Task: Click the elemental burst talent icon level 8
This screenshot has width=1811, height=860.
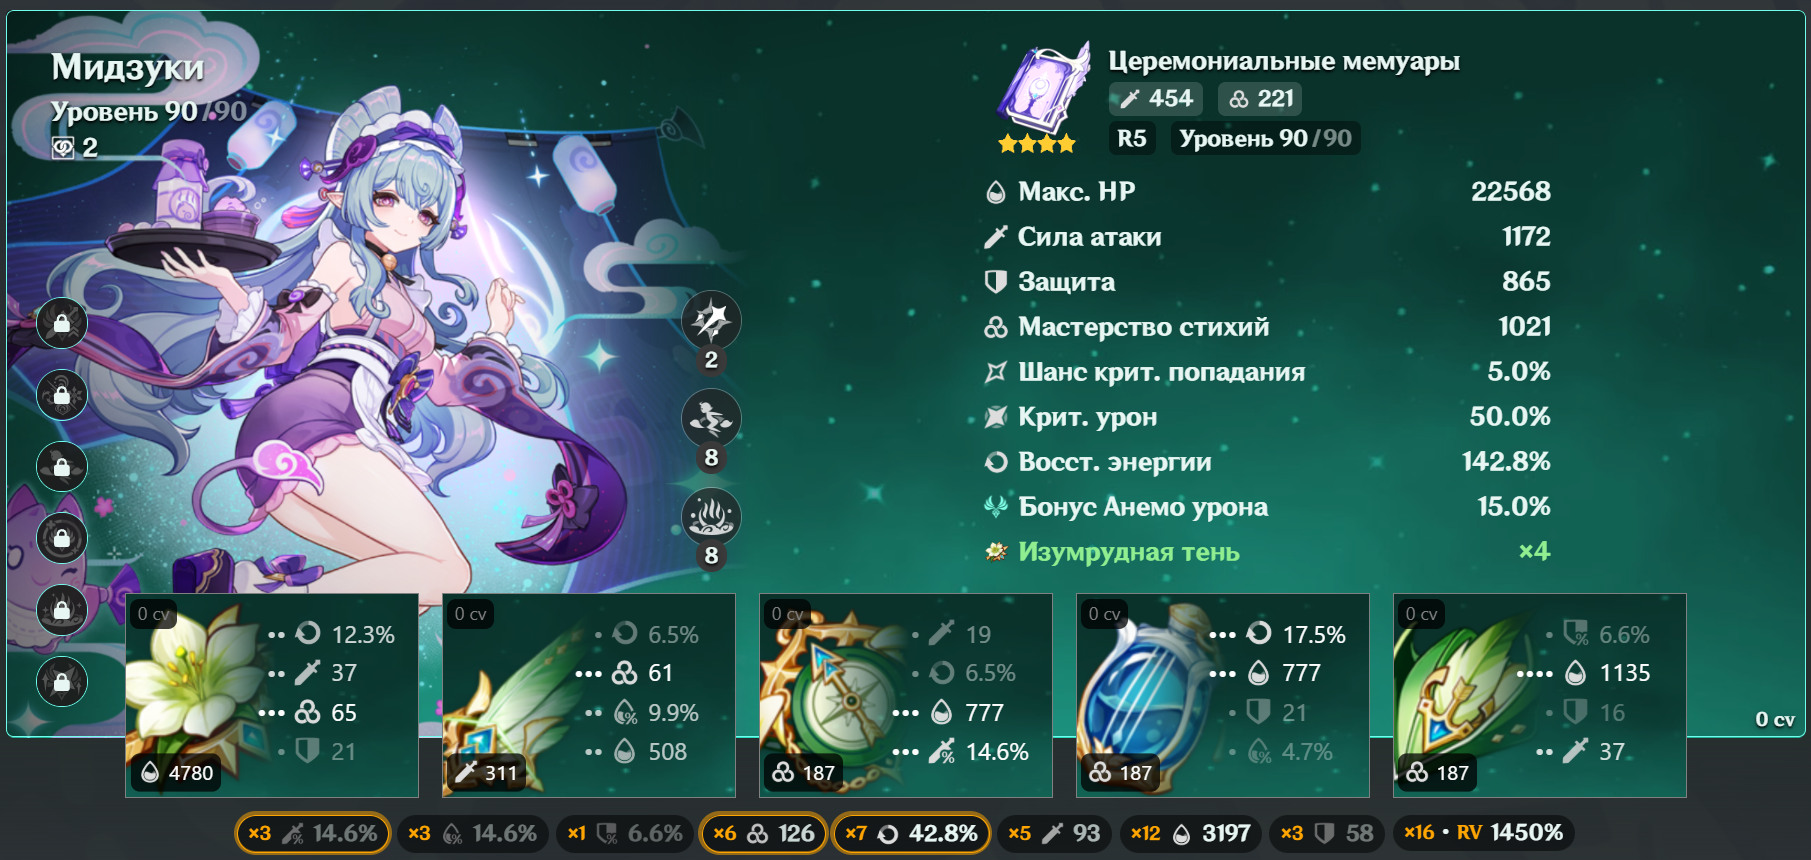Action: pyautogui.click(x=711, y=516)
